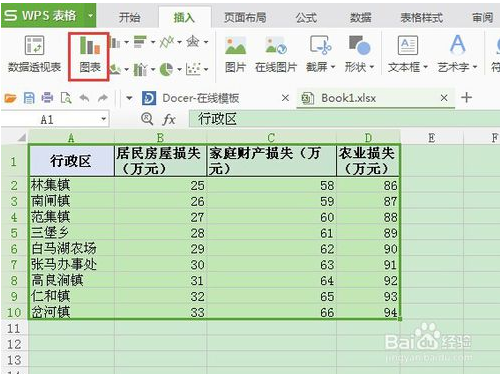The height and width of the screenshot is (374, 500).
Task: Insert a combo chart
Action: coord(140,69)
